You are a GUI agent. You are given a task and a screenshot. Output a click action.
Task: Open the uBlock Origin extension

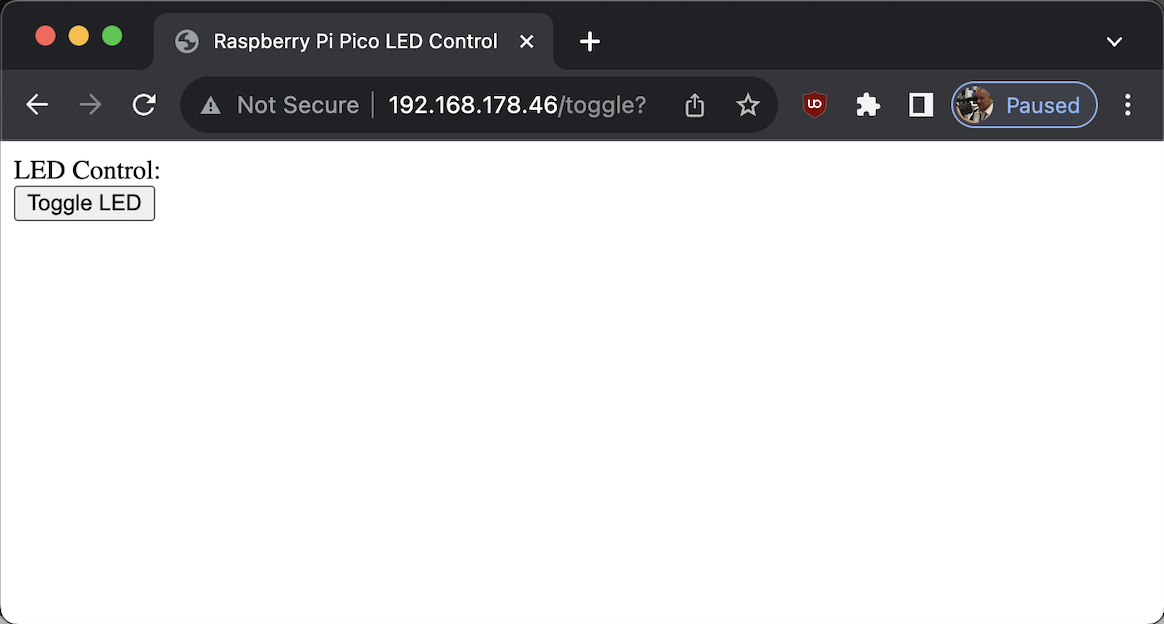click(x=814, y=105)
